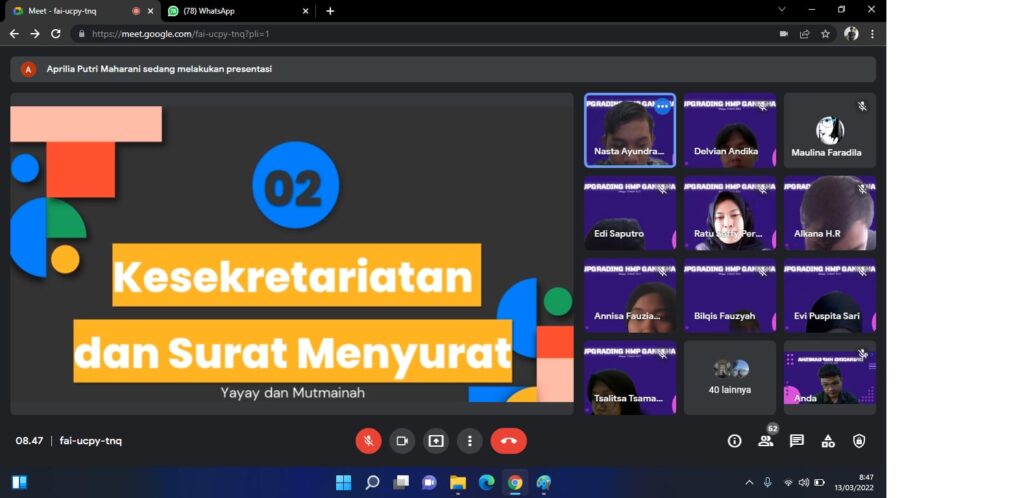Screen dimensions: 1024x498
Task: Show the participants list with 62 badge
Action: coord(766,440)
